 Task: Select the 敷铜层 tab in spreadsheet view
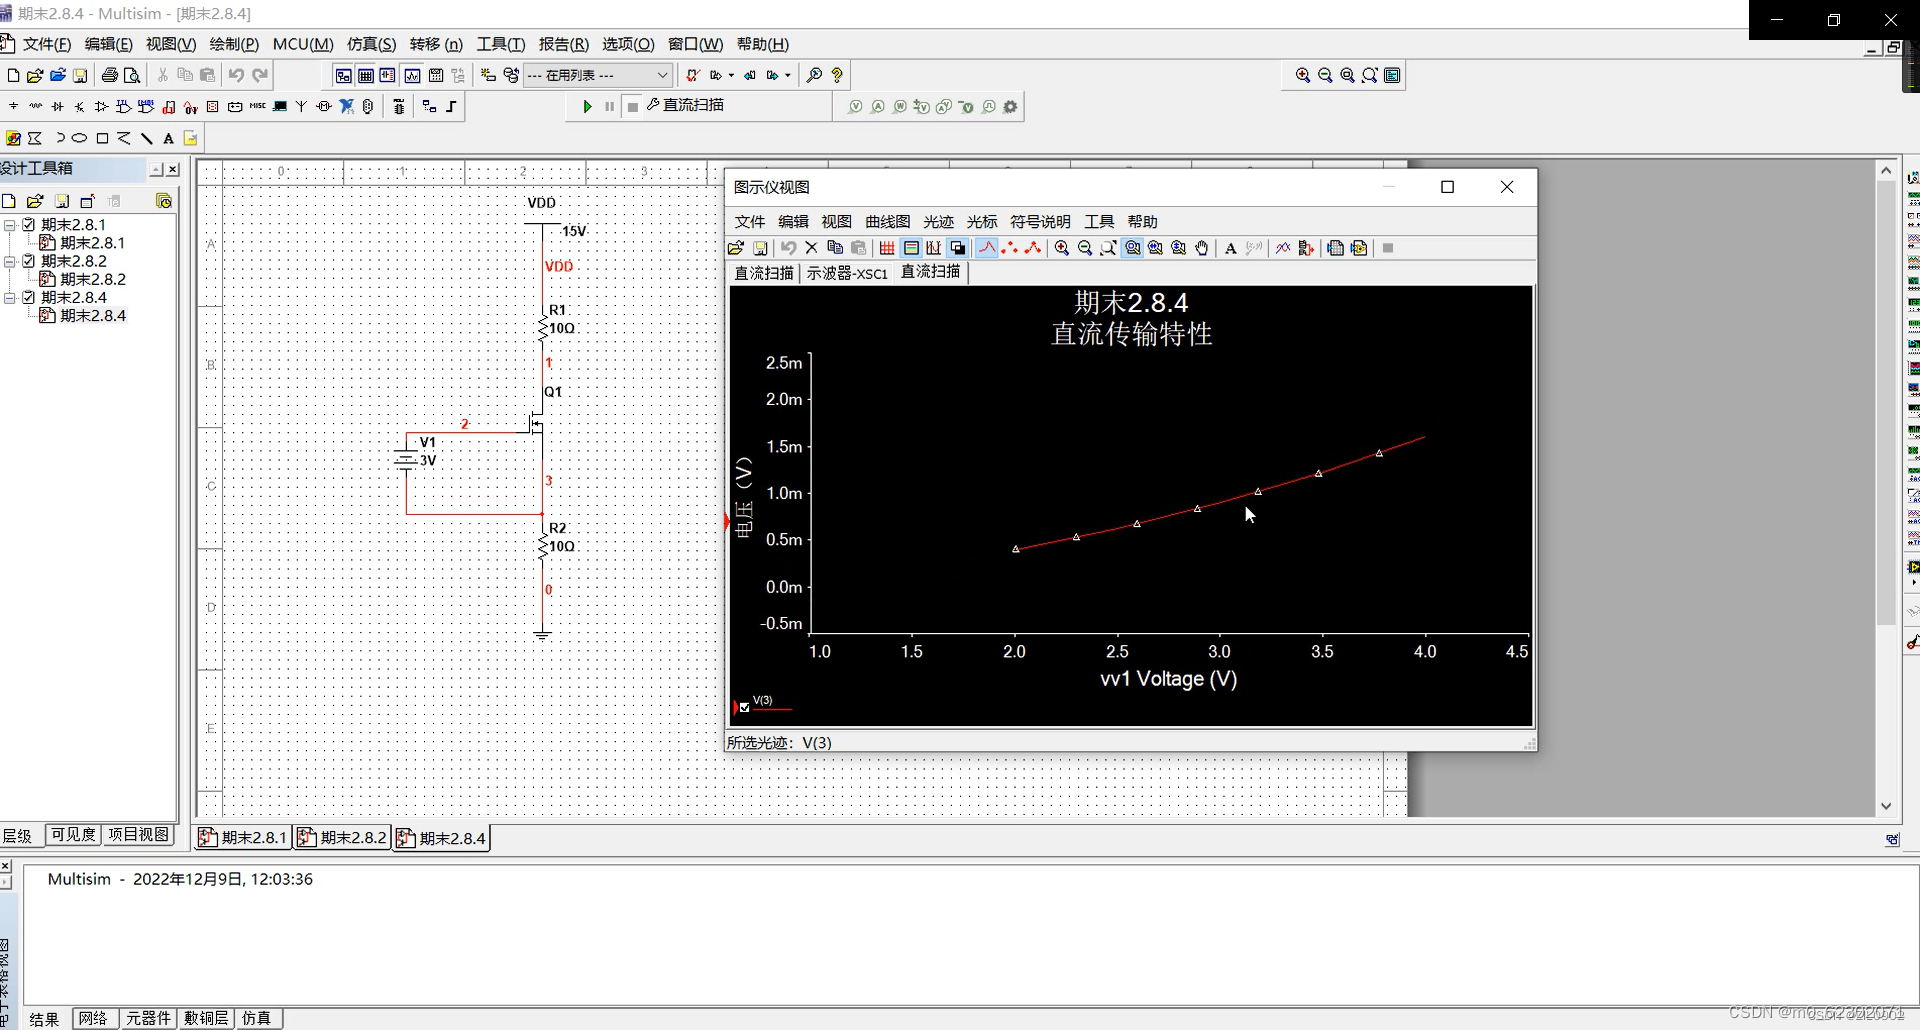207,1018
